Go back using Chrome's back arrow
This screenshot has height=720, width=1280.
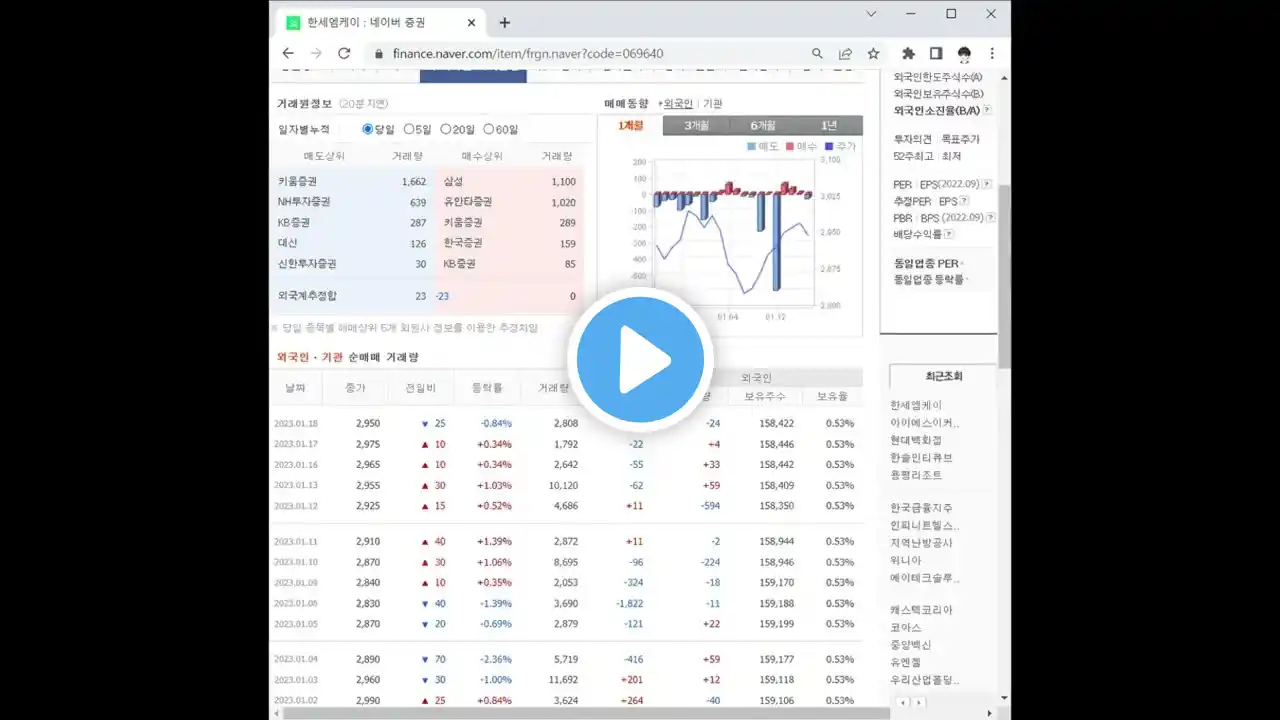point(288,53)
